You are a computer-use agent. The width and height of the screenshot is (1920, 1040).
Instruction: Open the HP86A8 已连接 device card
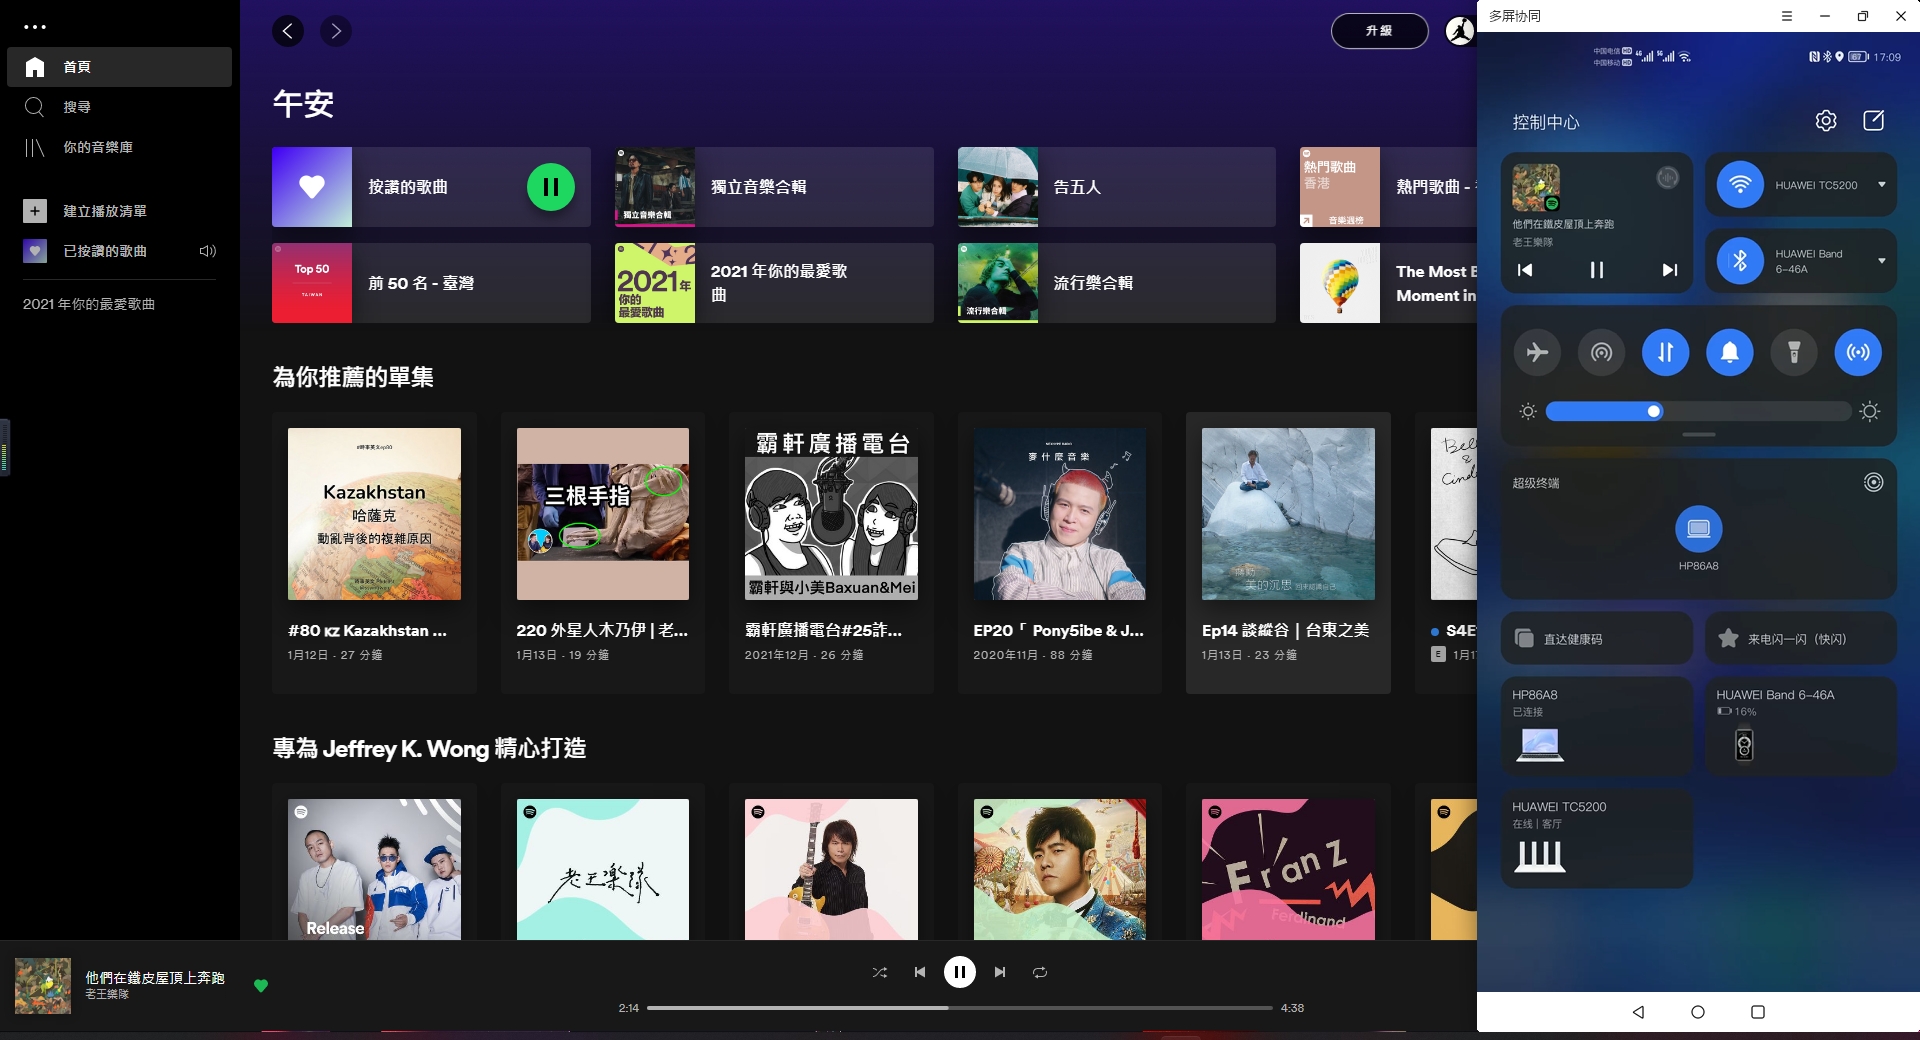[x=1597, y=726]
